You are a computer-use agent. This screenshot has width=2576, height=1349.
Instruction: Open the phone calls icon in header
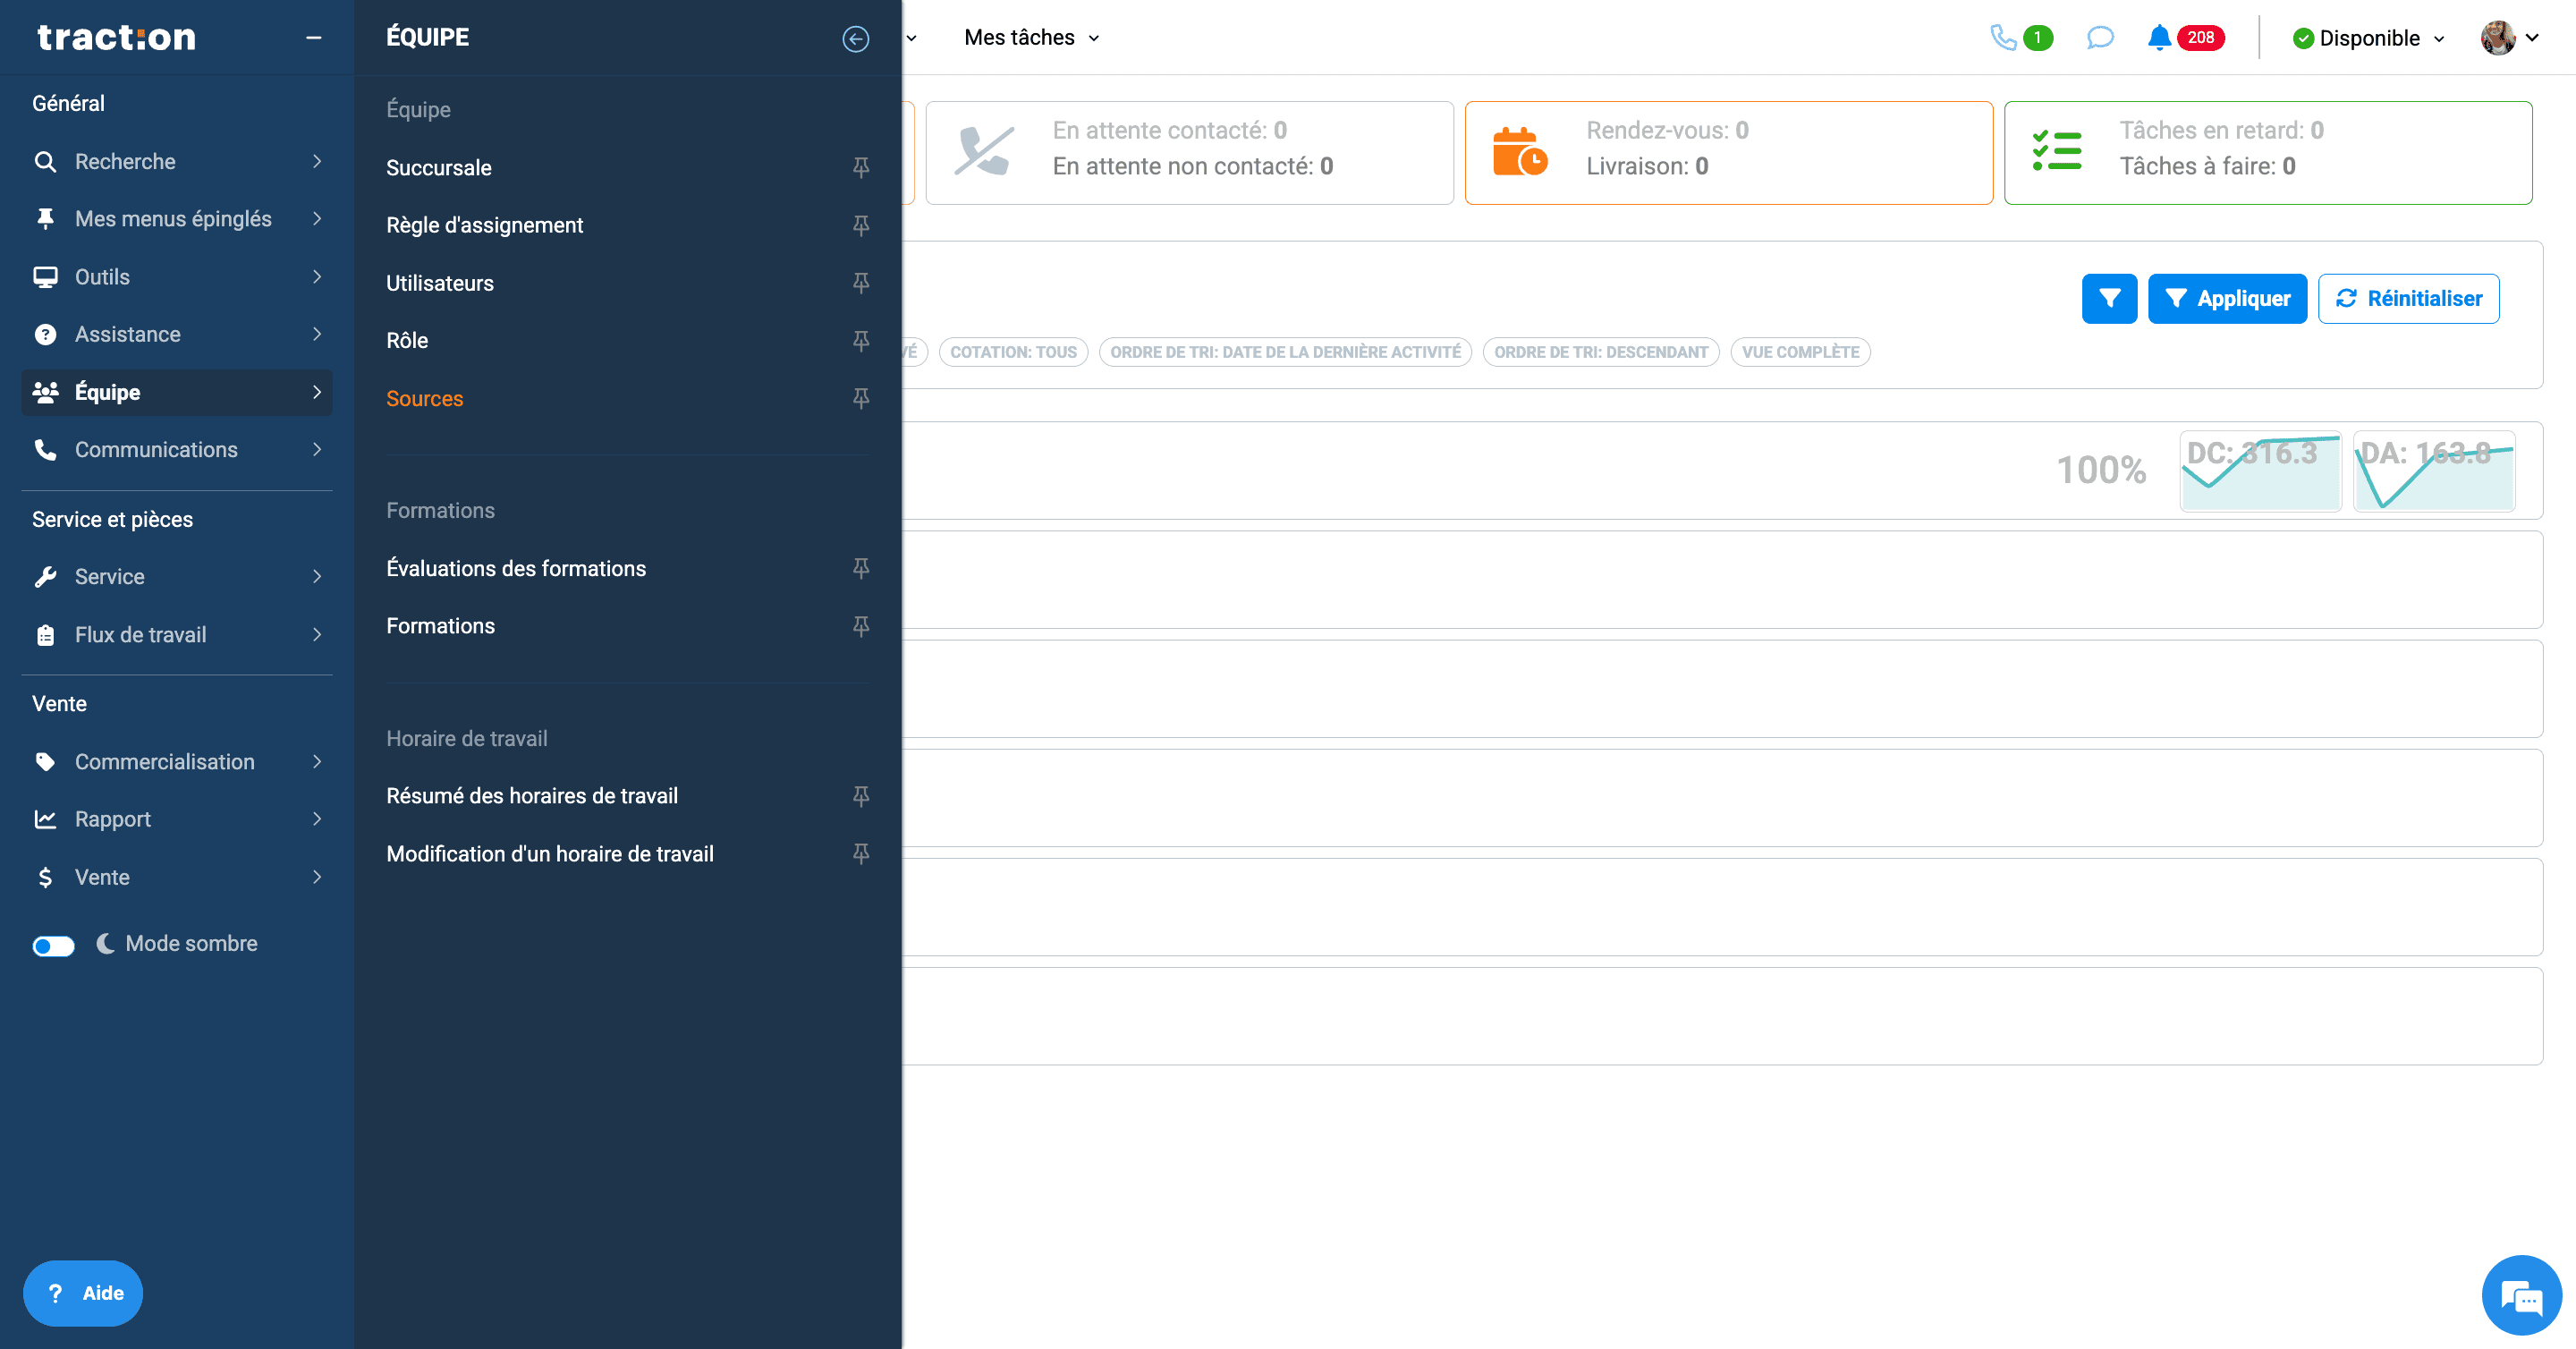pos(2003,38)
